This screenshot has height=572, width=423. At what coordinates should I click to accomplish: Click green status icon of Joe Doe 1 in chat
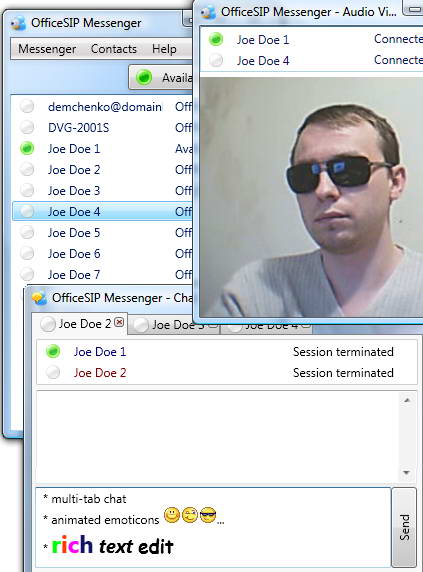pyautogui.click(x=53, y=351)
